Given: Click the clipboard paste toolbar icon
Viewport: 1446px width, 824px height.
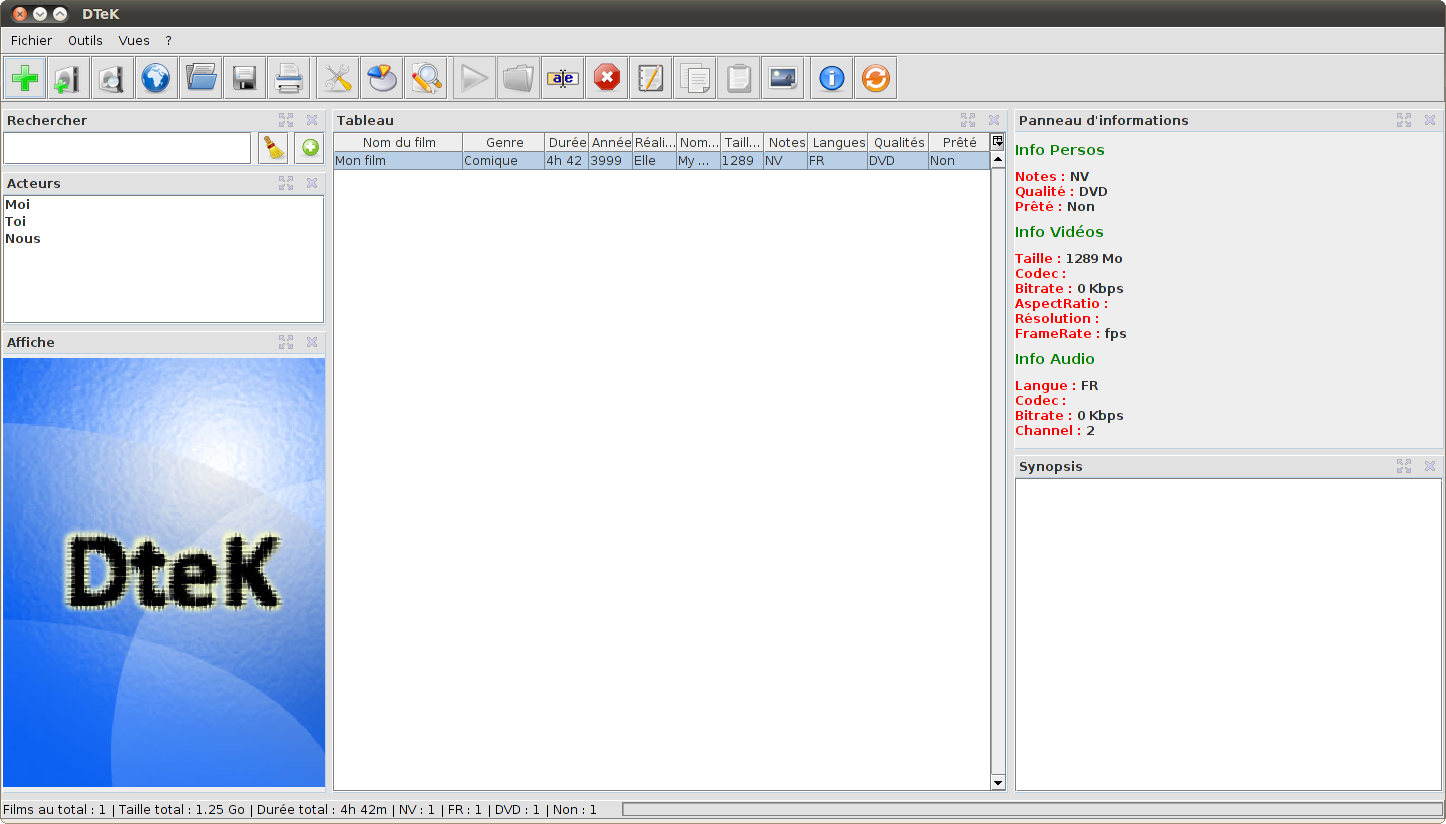Looking at the screenshot, I should pyautogui.click(x=739, y=78).
